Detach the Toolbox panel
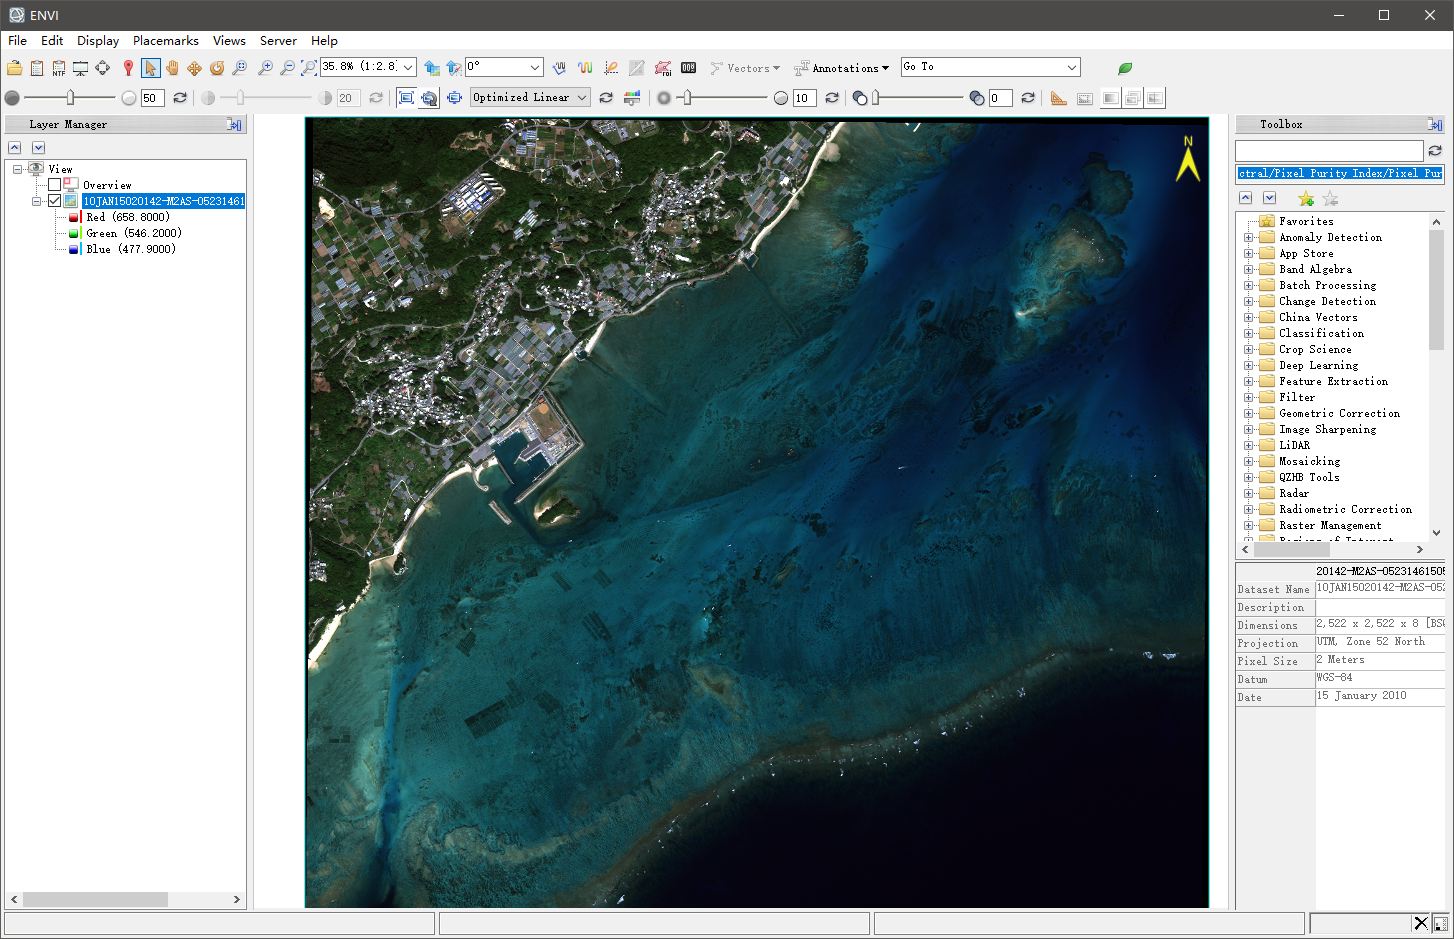The height and width of the screenshot is (939, 1454). coord(1435,124)
